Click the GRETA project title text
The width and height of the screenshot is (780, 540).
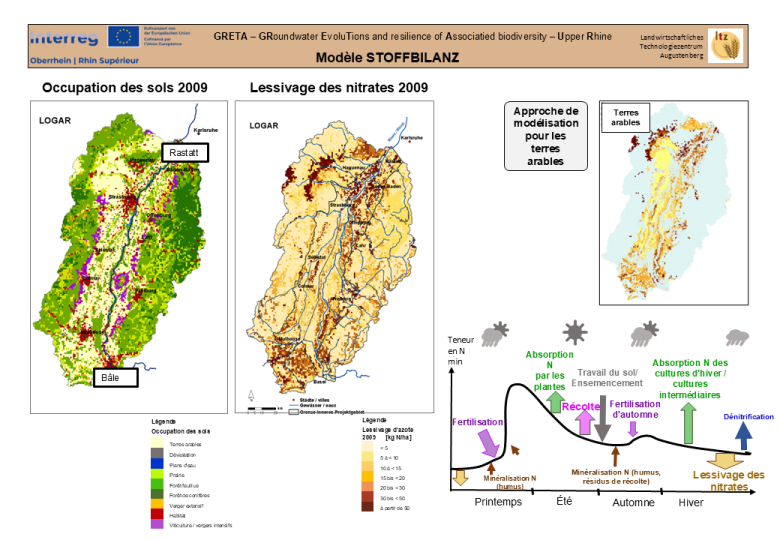point(413,36)
